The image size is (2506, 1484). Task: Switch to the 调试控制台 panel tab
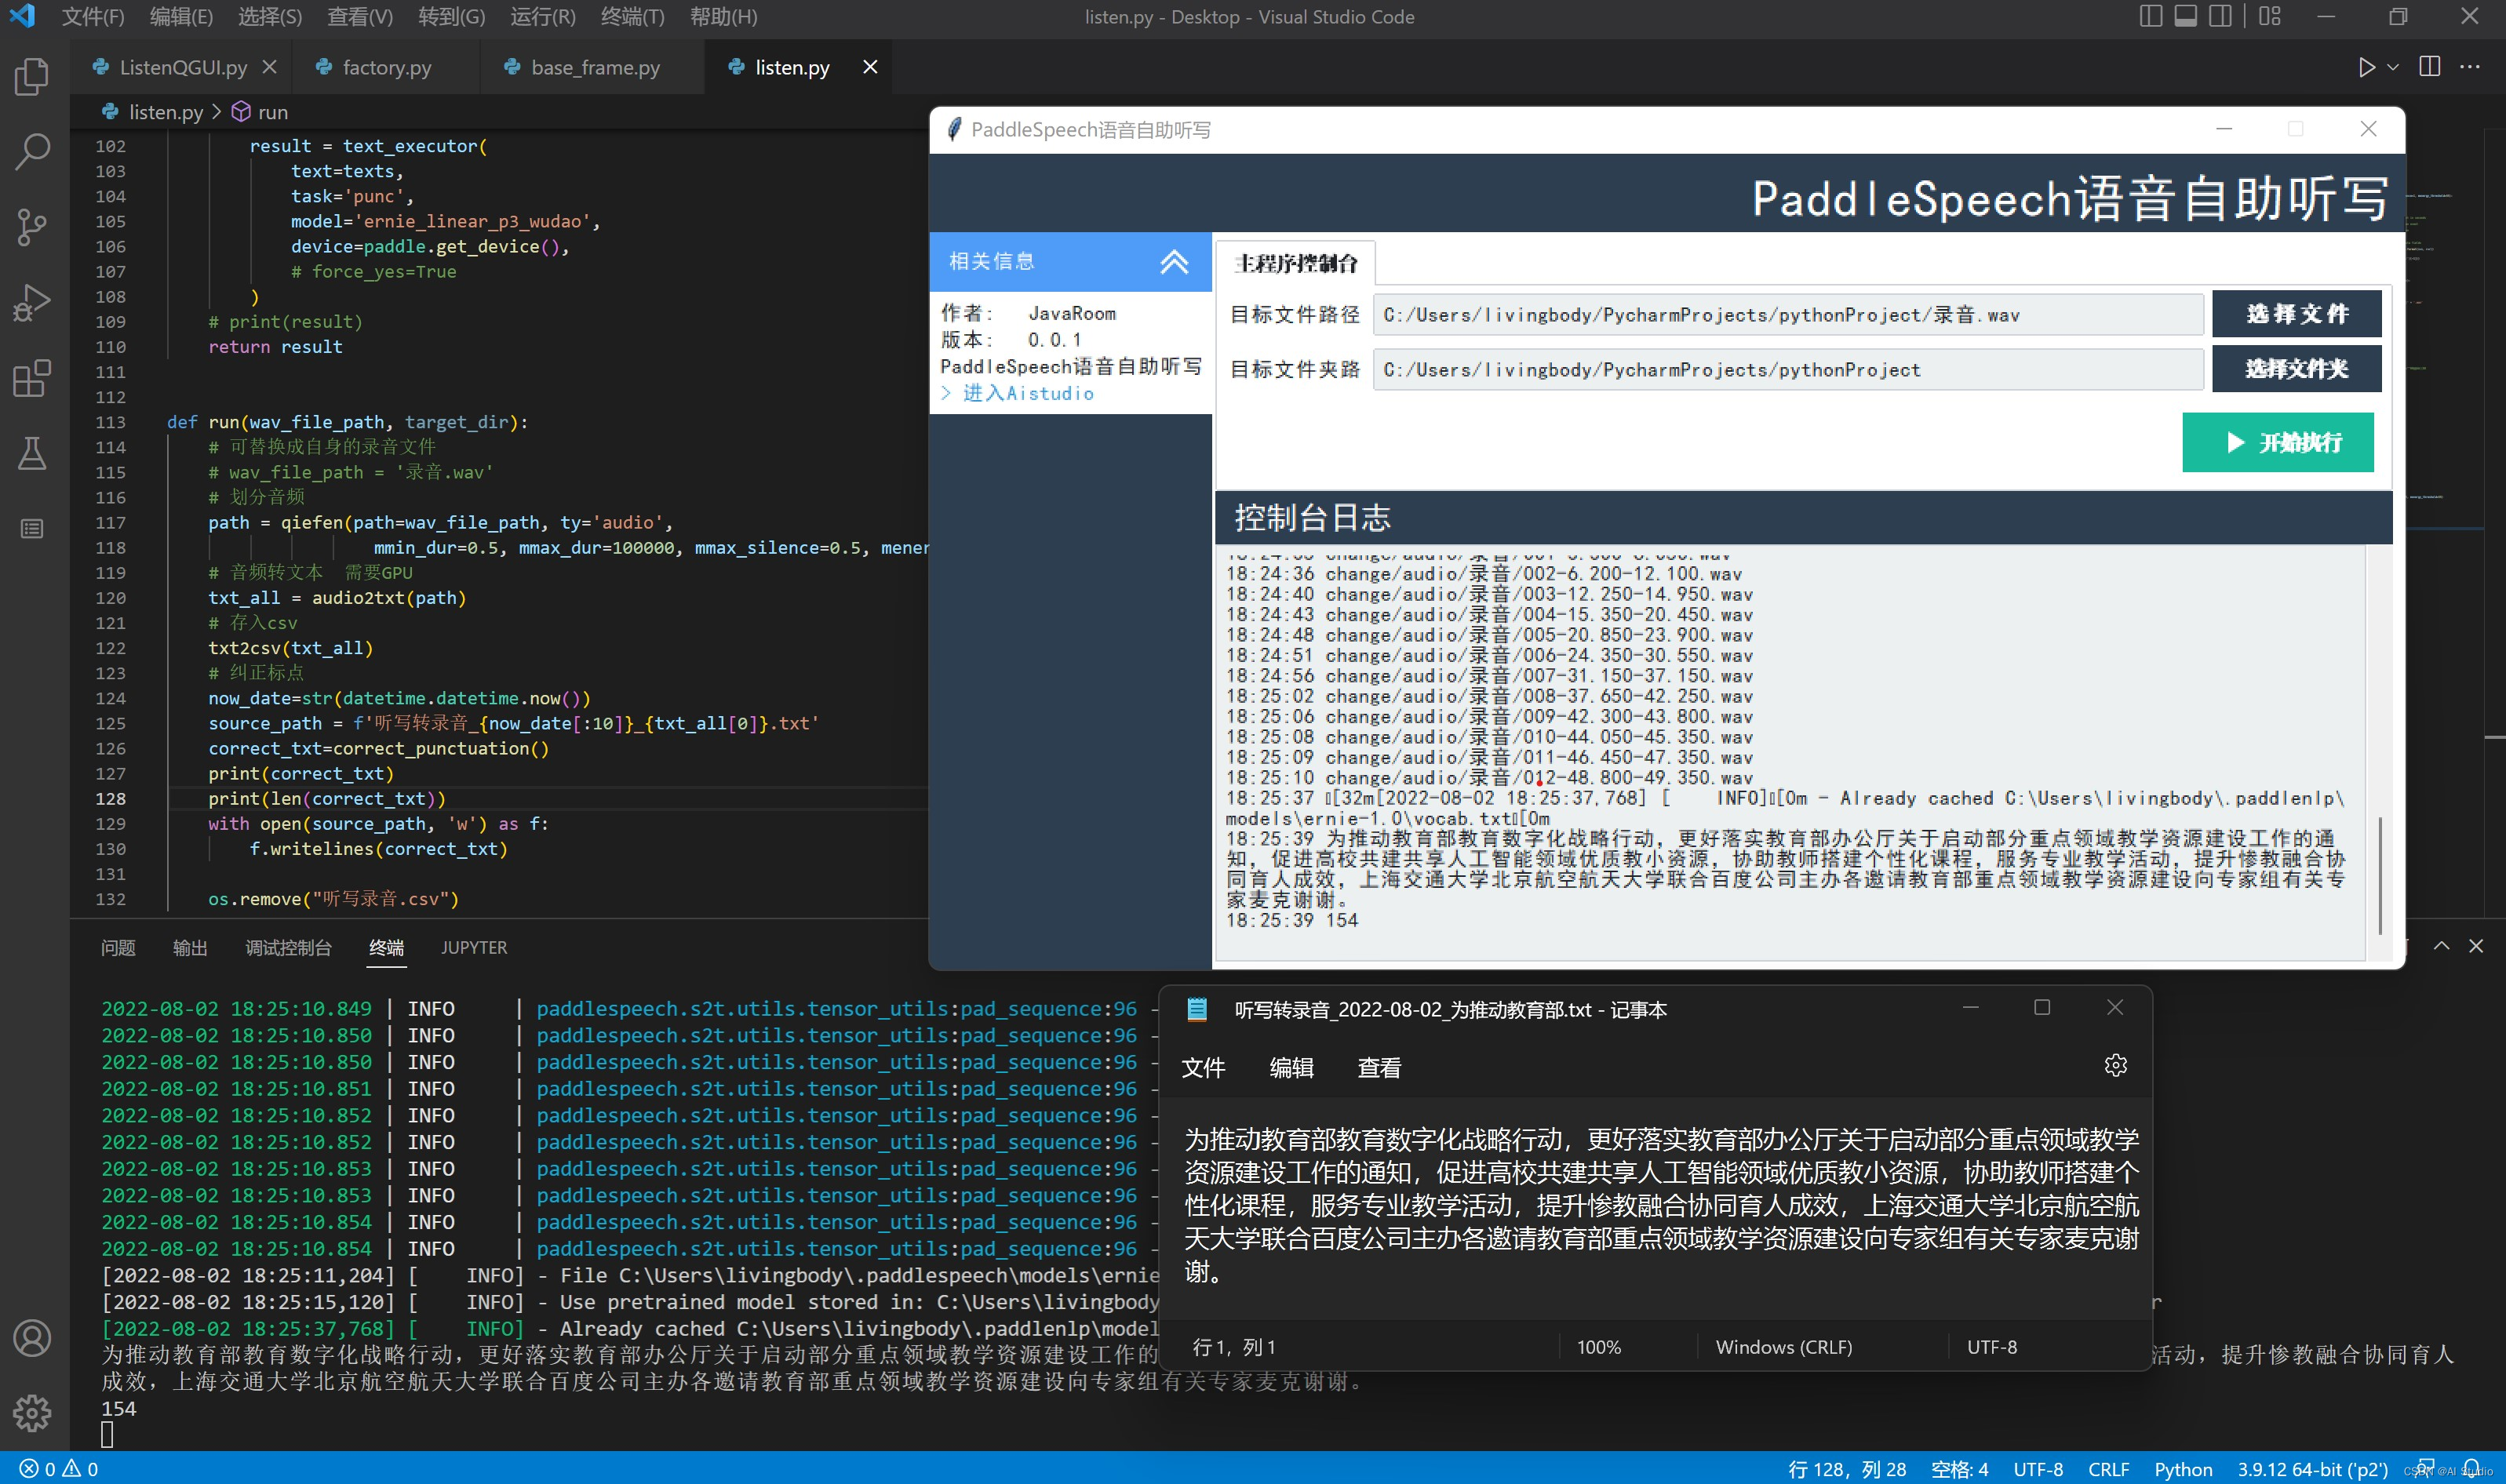click(288, 947)
